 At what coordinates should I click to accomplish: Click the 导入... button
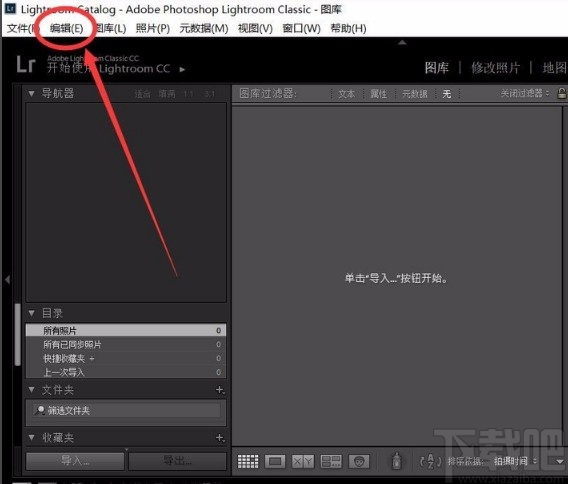(x=75, y=461)
